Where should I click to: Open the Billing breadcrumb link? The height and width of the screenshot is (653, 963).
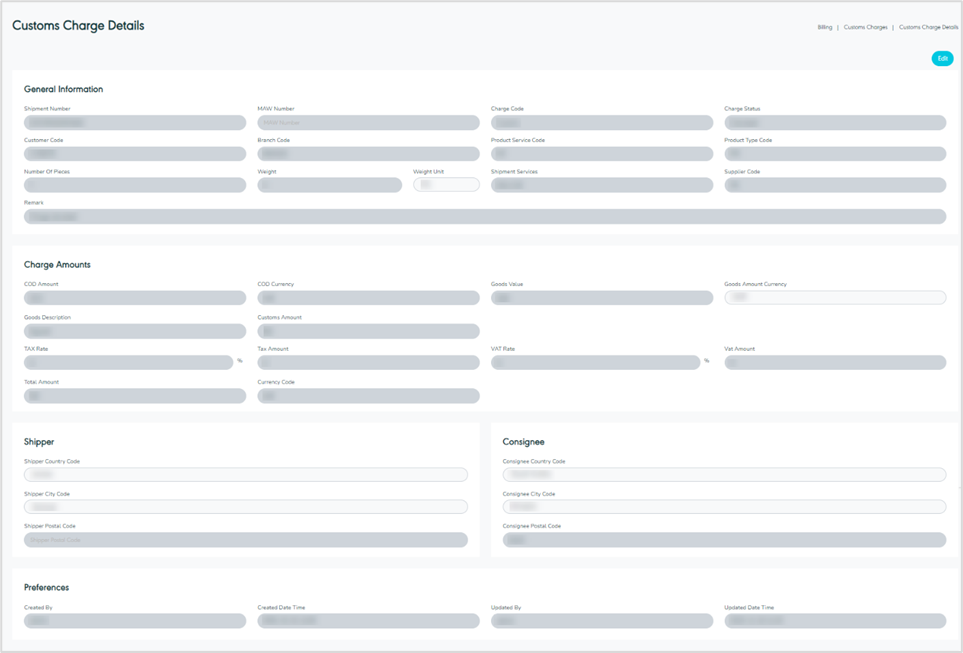824,27
